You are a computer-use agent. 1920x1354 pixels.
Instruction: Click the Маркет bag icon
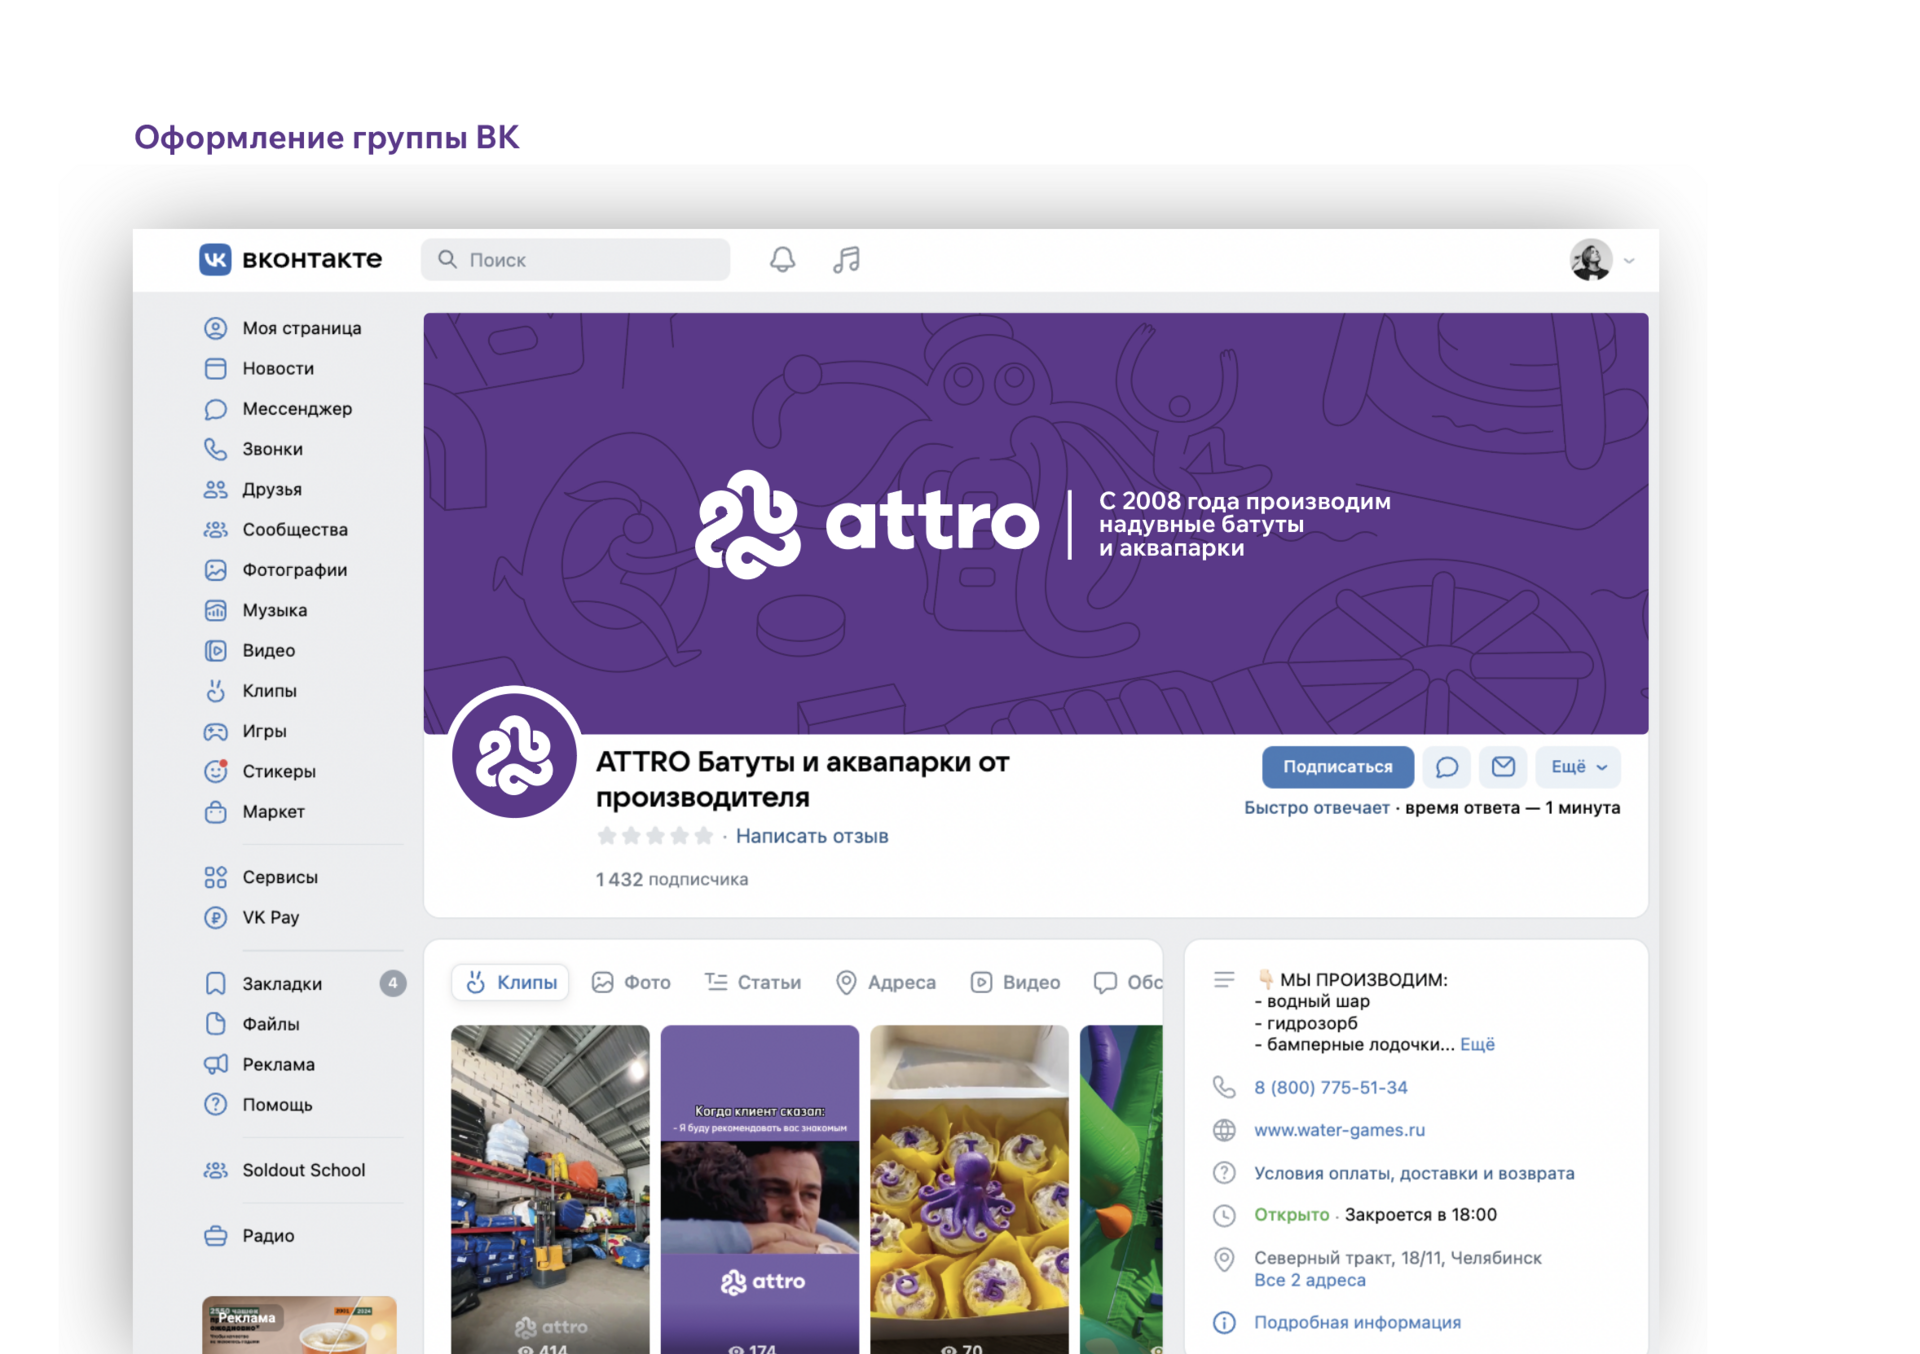215,811
